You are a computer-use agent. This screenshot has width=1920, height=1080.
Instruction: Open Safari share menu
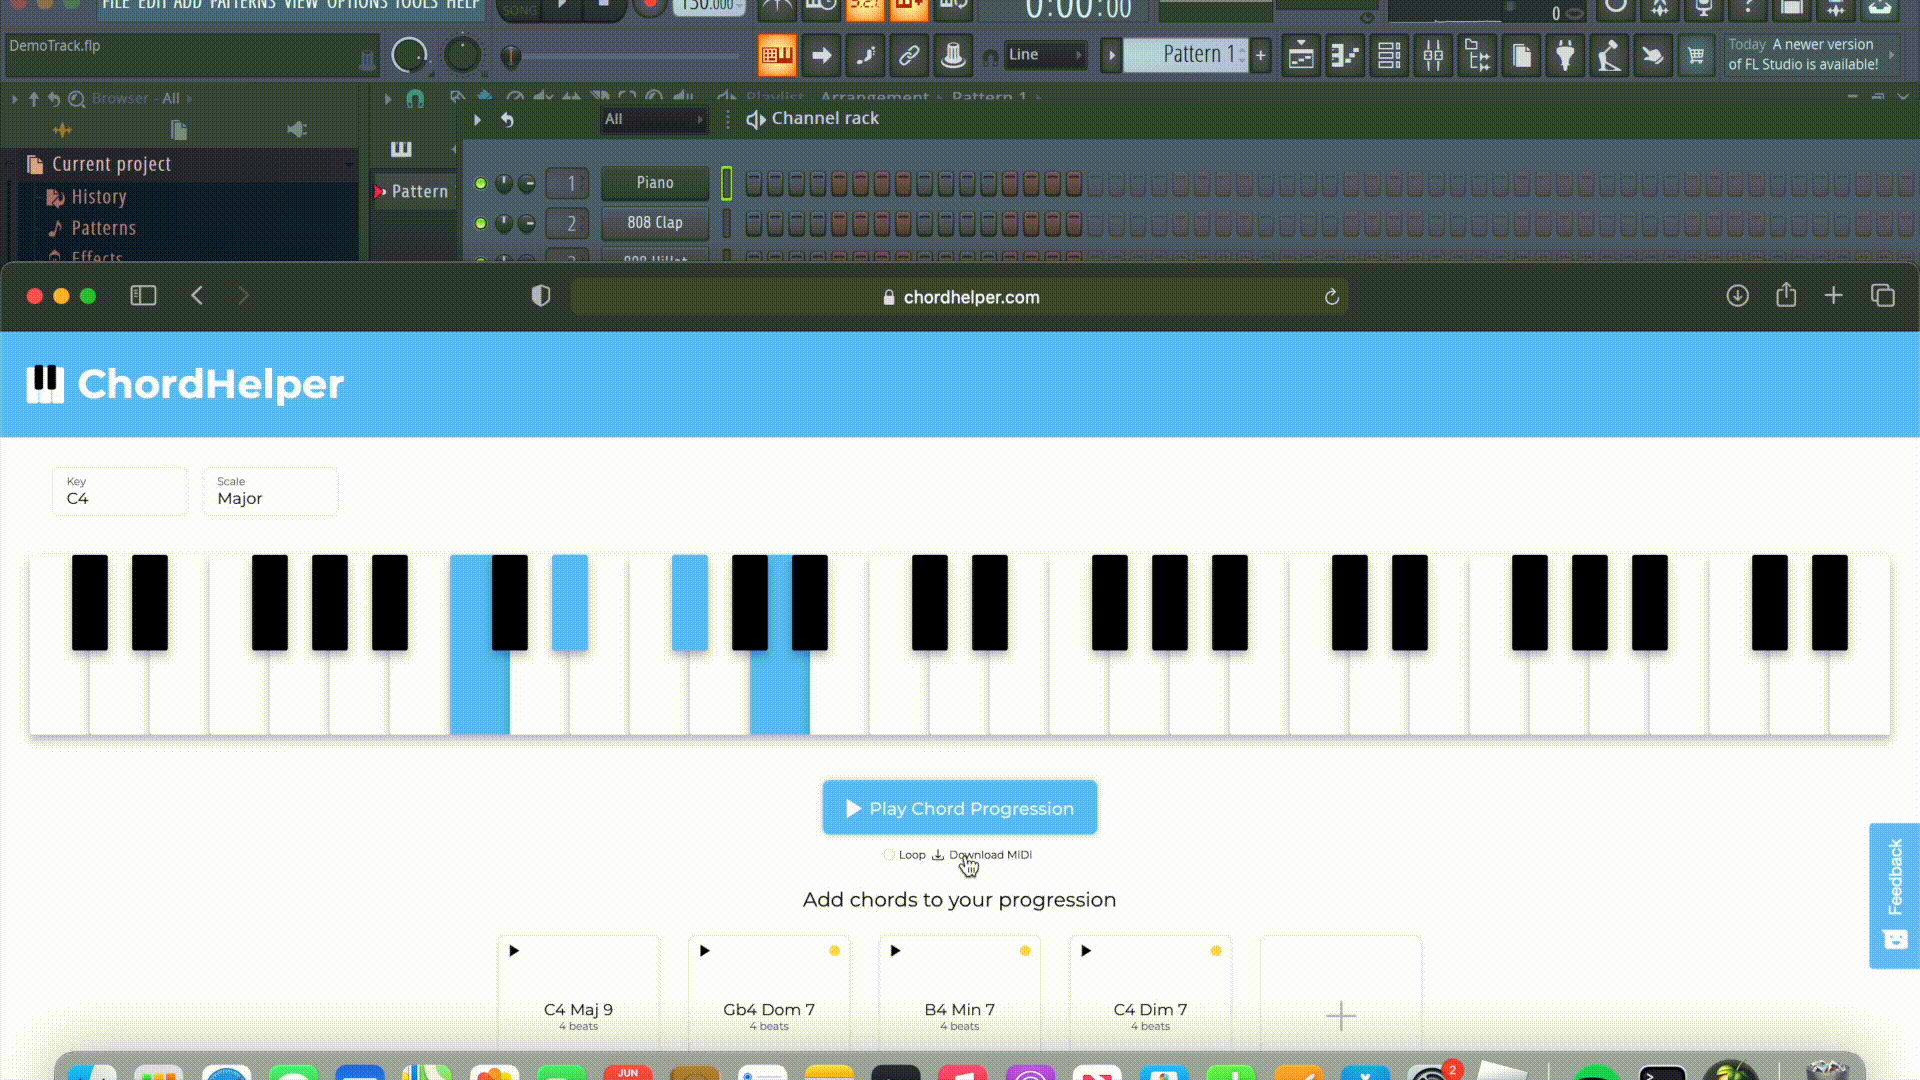click(1786, 295)
